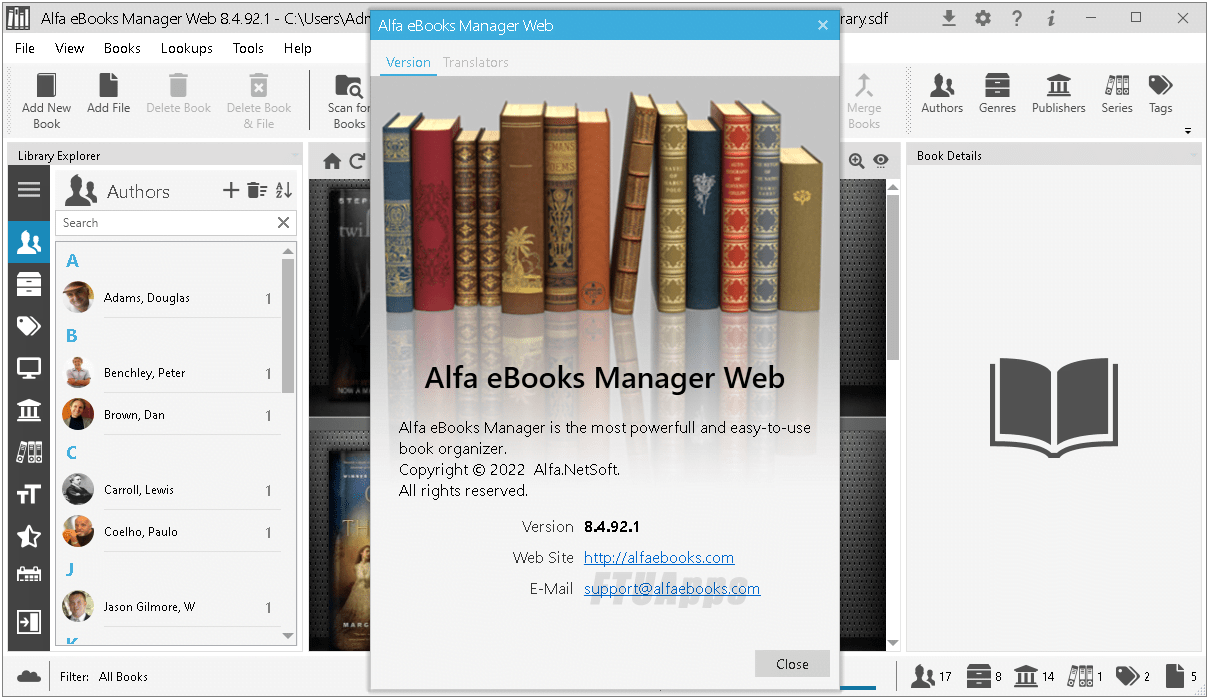Screen dimensions: 1209x699
Task: Select the monitor icon in the explorer sidebar
Action: [x=29, y=368]
